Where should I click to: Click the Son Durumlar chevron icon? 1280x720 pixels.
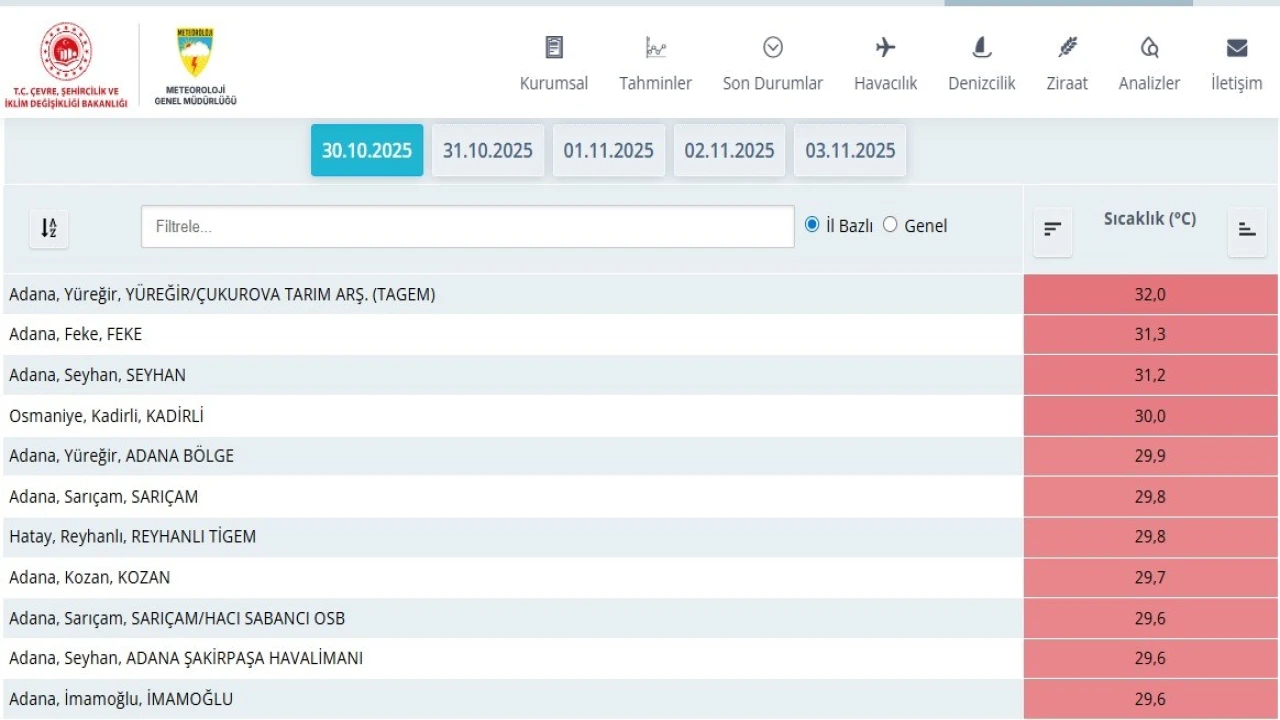click(x=772, y=48)
